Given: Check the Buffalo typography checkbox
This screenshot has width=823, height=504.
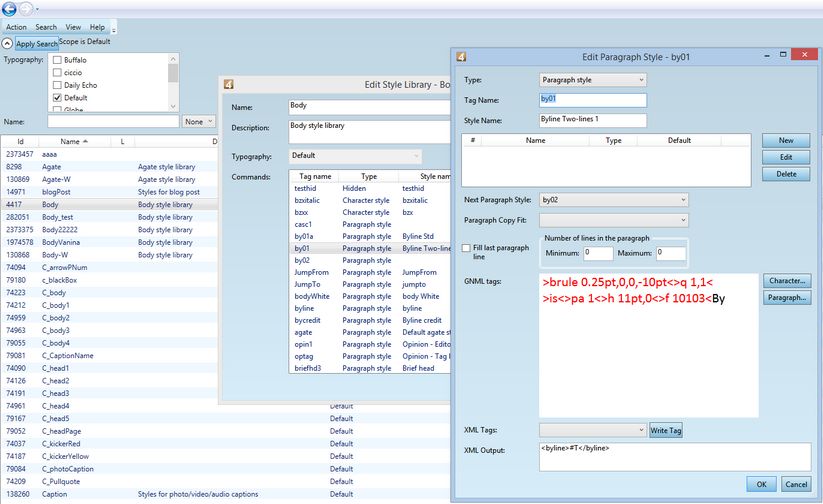Looking at the screenshot, I should [x=57, y=60].
